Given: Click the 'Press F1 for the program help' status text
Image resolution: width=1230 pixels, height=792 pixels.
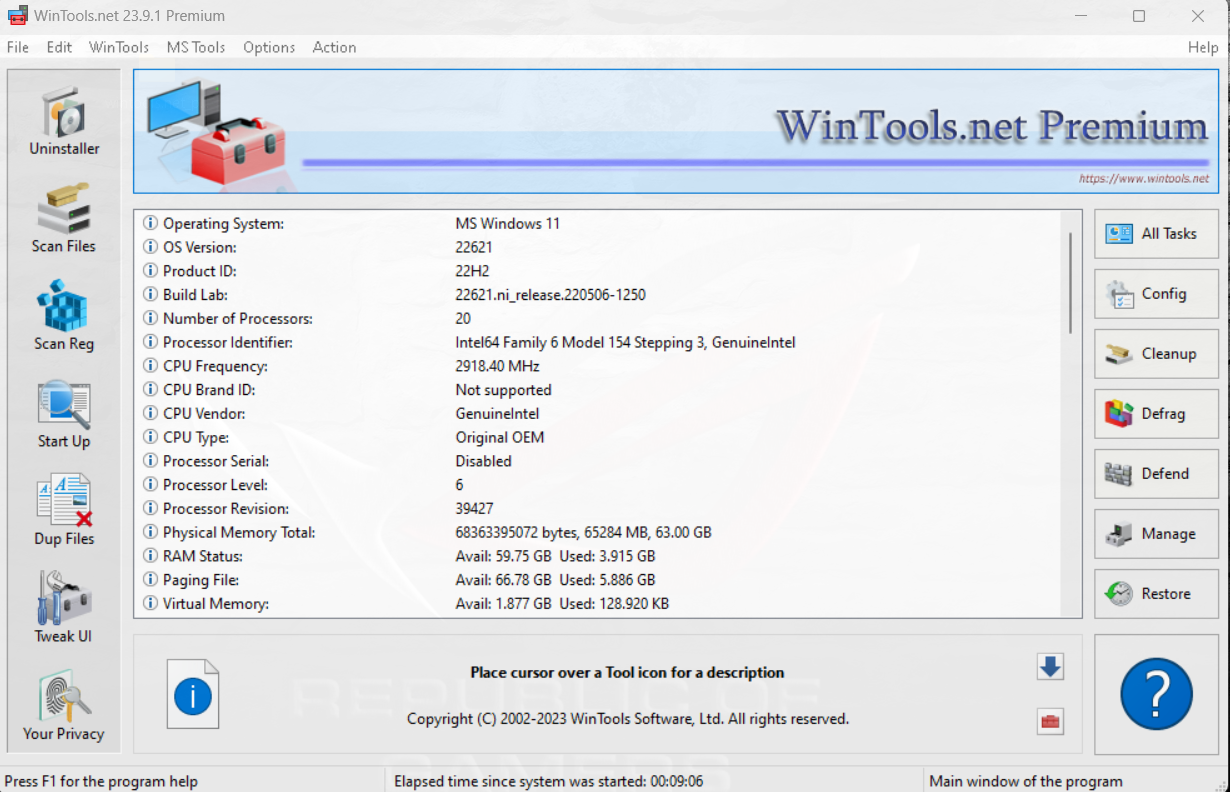Looking at the screenshot, I should [x=101, y=781].
